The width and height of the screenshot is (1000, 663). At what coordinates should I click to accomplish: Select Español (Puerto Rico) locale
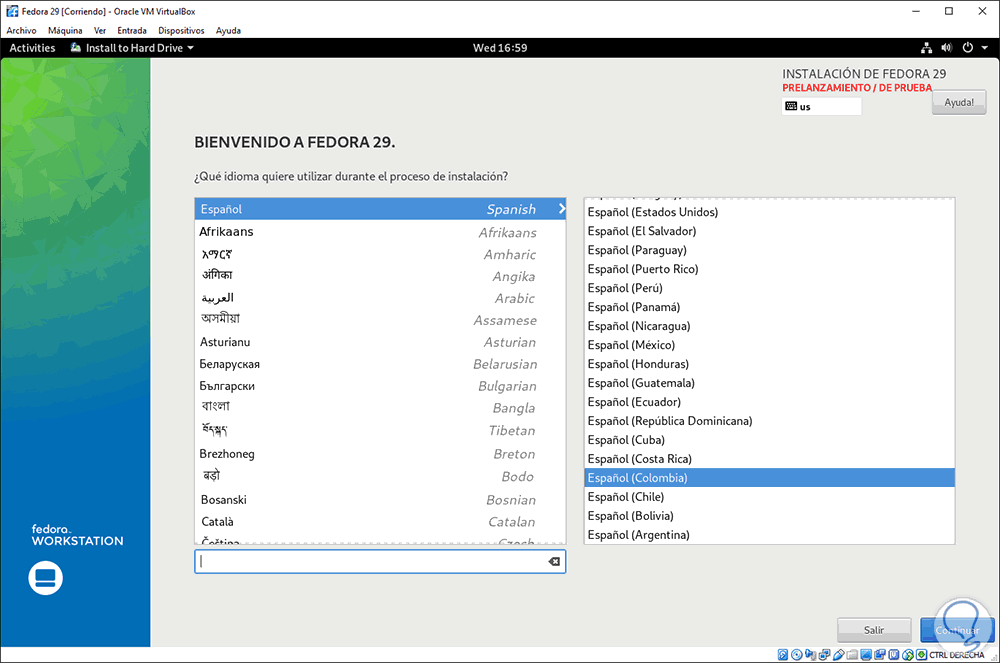coord(769,269)
